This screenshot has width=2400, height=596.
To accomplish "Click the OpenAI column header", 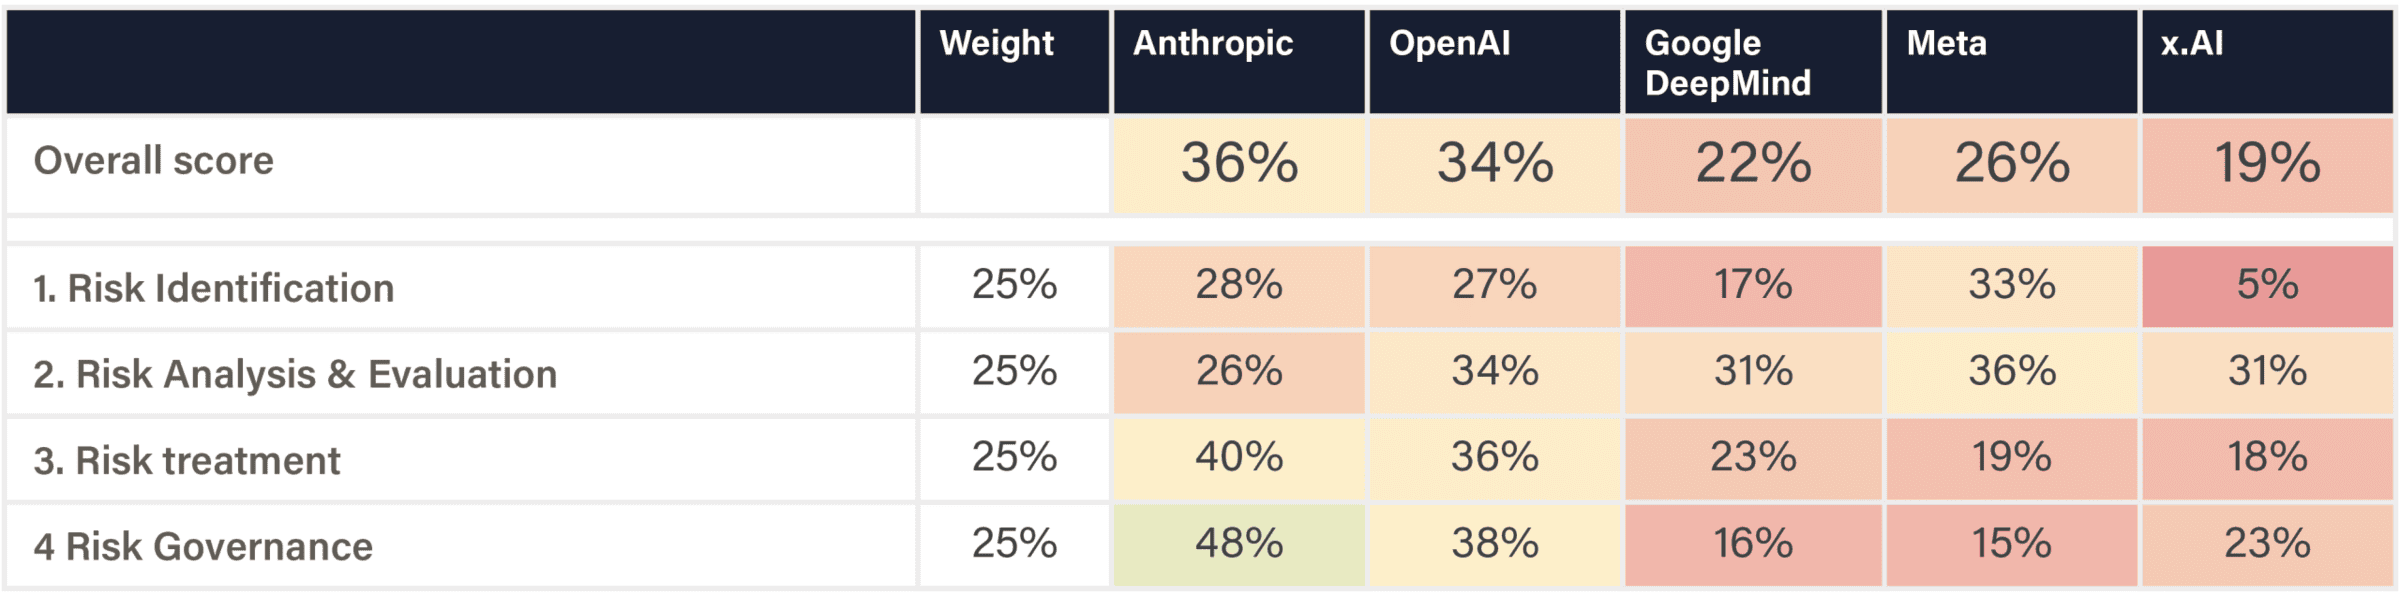I will click(x=1449, y=44).
